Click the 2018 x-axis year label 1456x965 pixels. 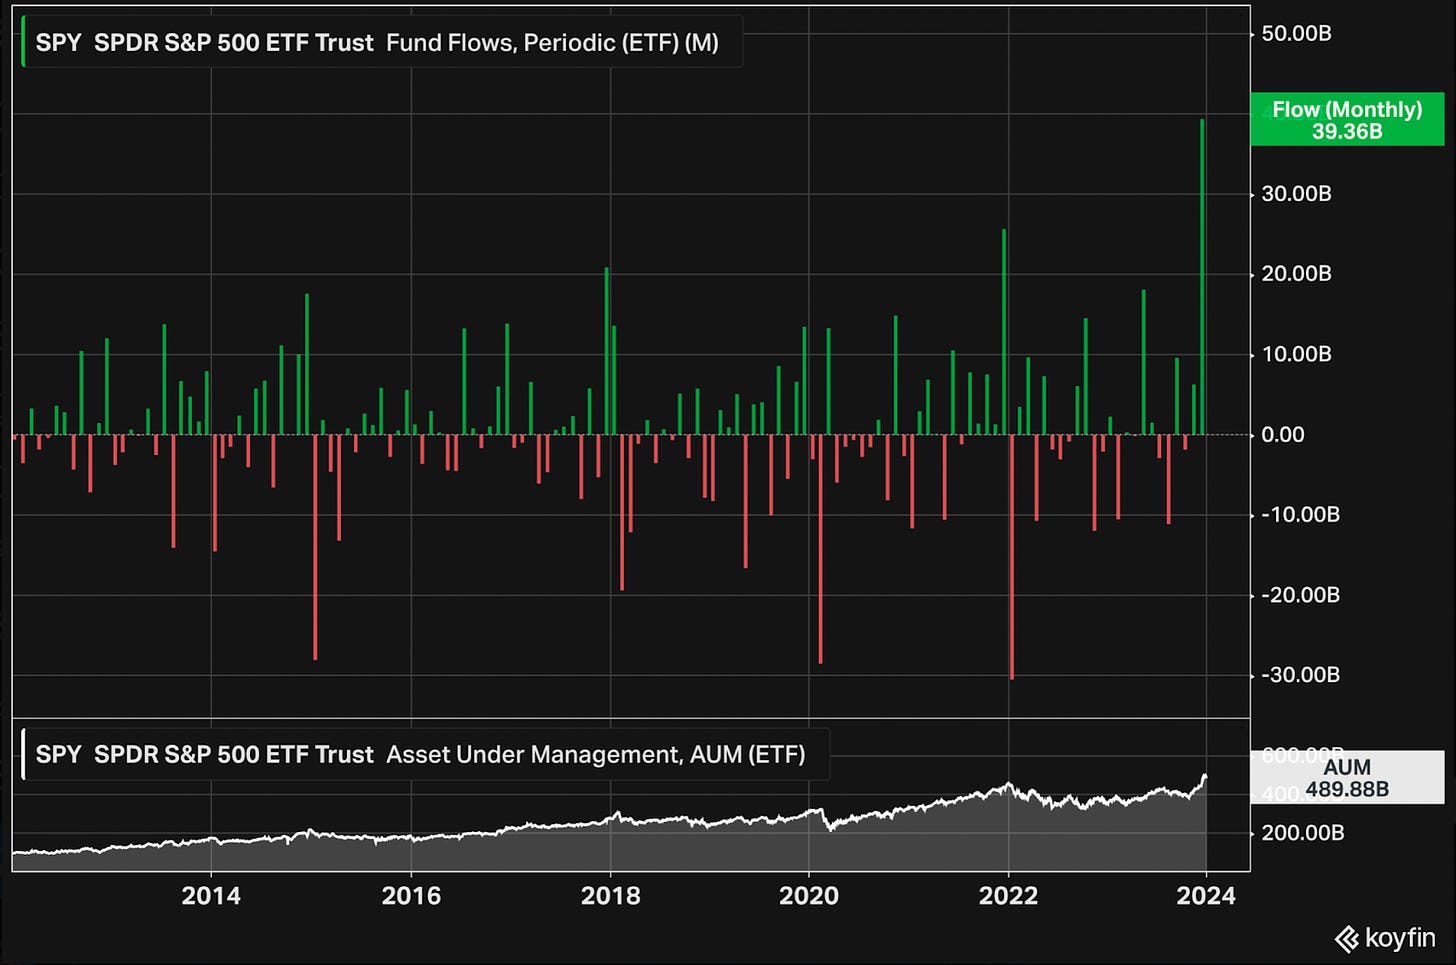point(610,895)
